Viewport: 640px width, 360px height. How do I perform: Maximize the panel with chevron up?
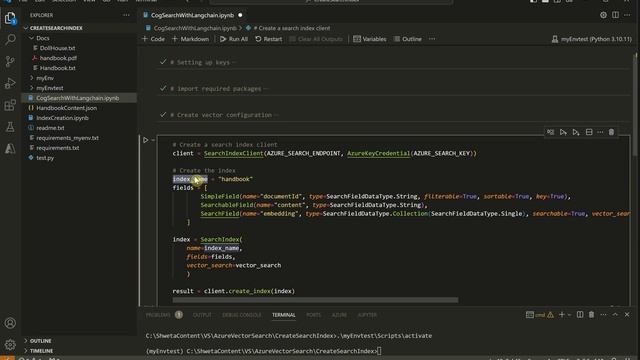click(615, 315)
